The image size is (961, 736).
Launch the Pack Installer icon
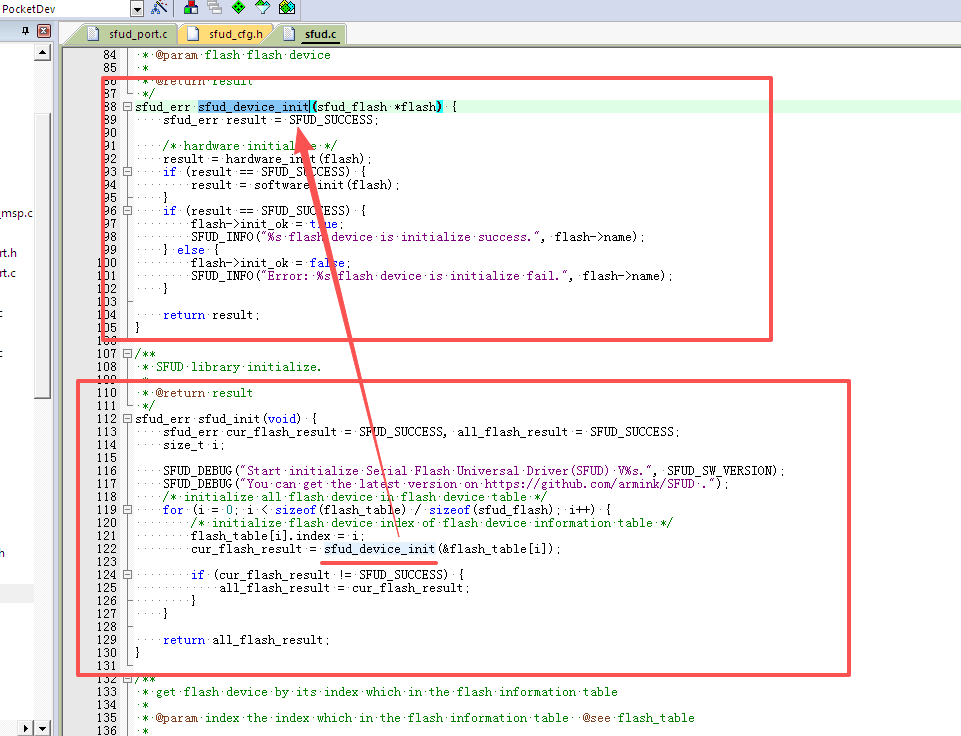click(287, 7)
